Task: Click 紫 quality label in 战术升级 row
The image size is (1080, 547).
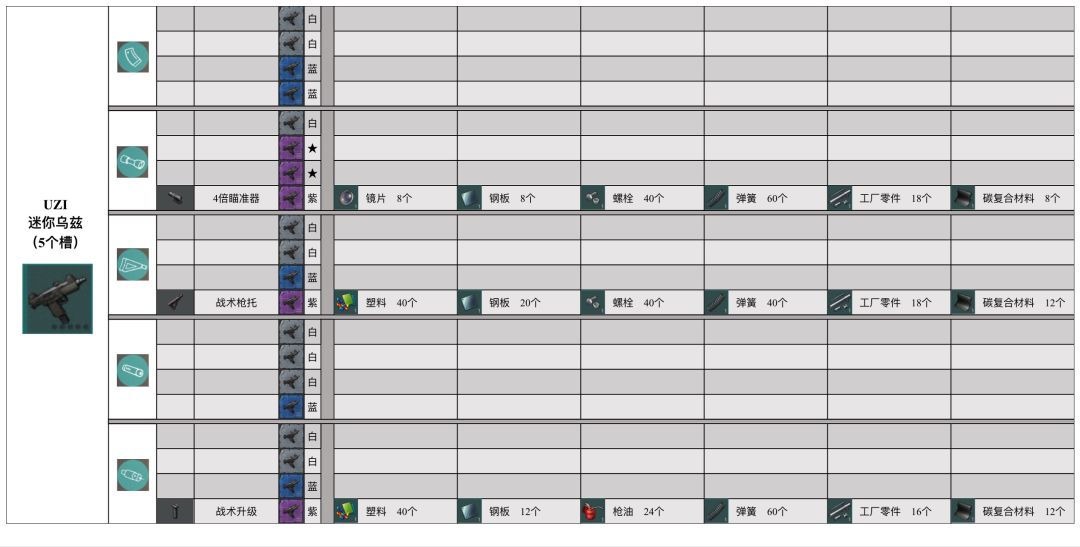Action: (x=313, y=512)
